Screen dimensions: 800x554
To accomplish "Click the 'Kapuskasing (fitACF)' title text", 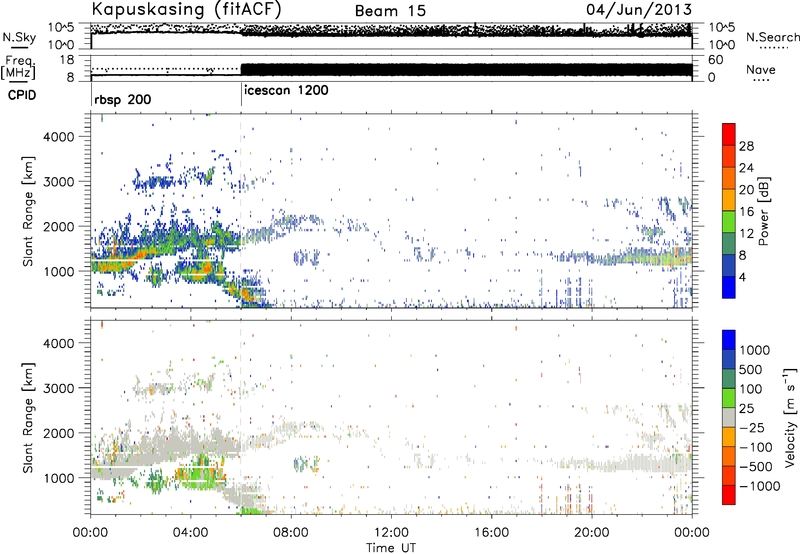I will pyautogui.click(x=186, y=9).
